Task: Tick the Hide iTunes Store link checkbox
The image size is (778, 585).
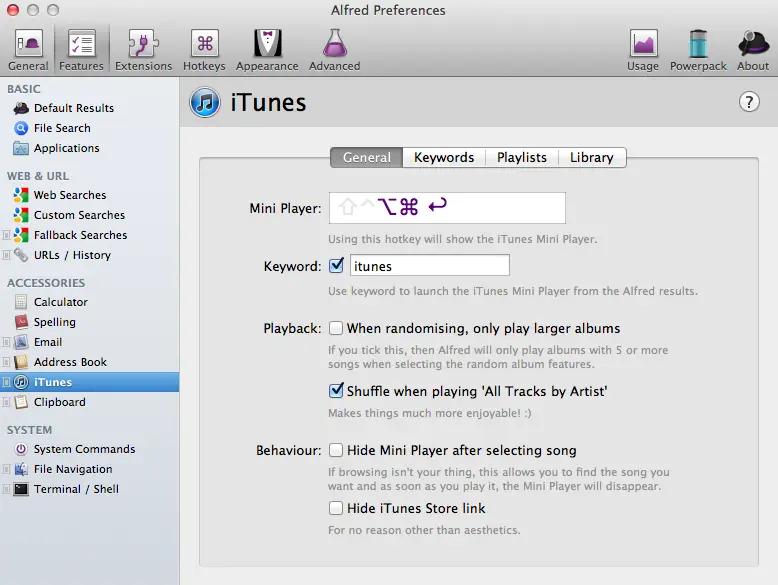Action: (336, 508)
